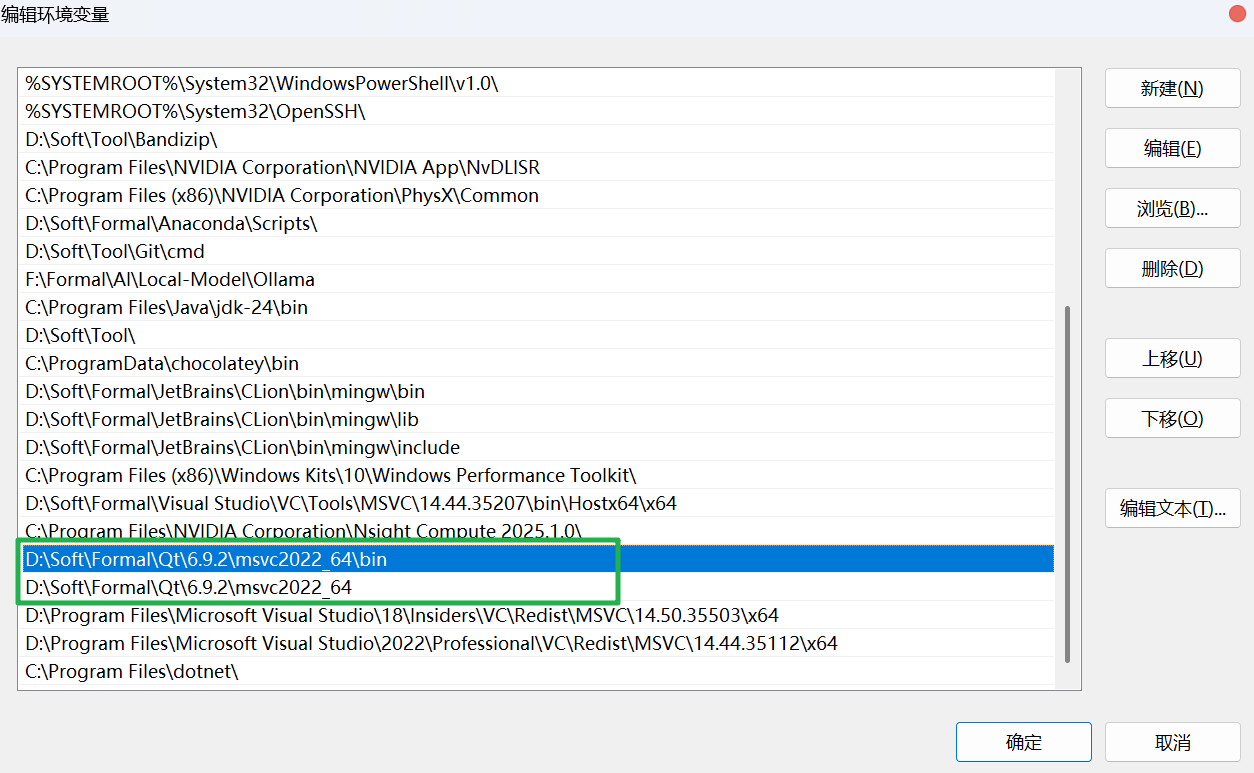Image resolution: width=1254 pixels, height=773 pixels.
Task: Click the 编辑(E) button
Action: click(1172, 148)
